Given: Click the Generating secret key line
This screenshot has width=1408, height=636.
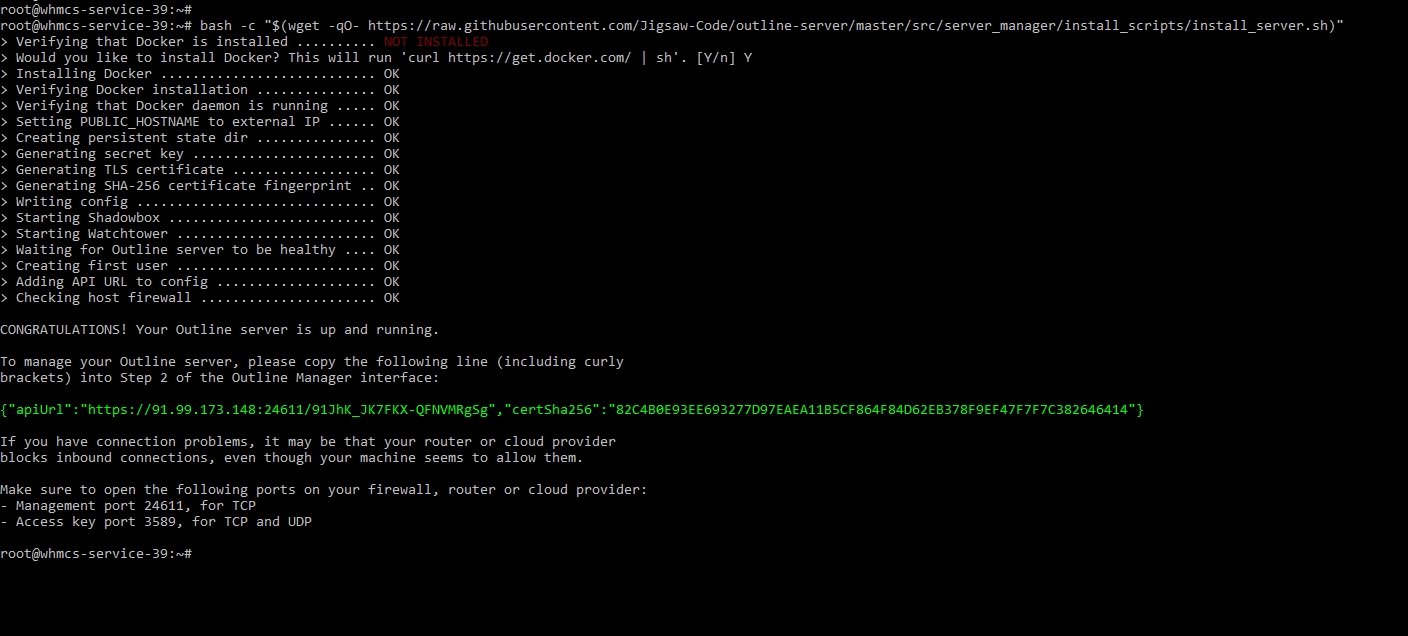Looking at the screenshot, I should coord(200,154).
